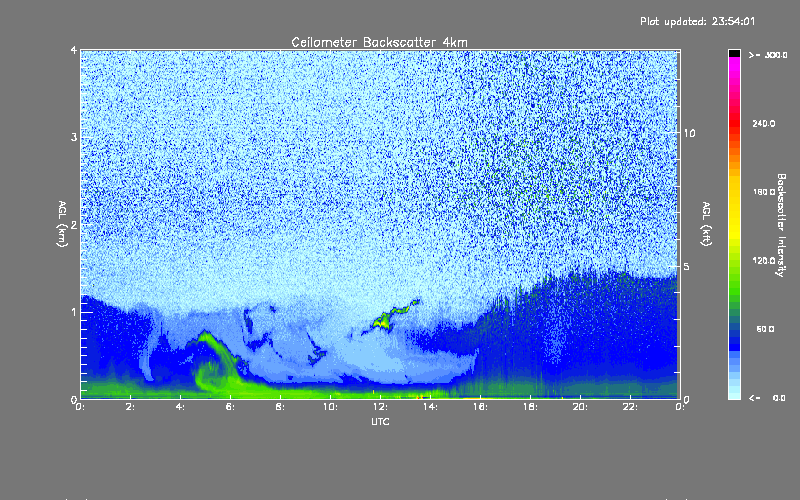Click the right 'AGL (kft)' axis label
The image size is (800, 500).
pyautogui.click(x=707, y=224)
